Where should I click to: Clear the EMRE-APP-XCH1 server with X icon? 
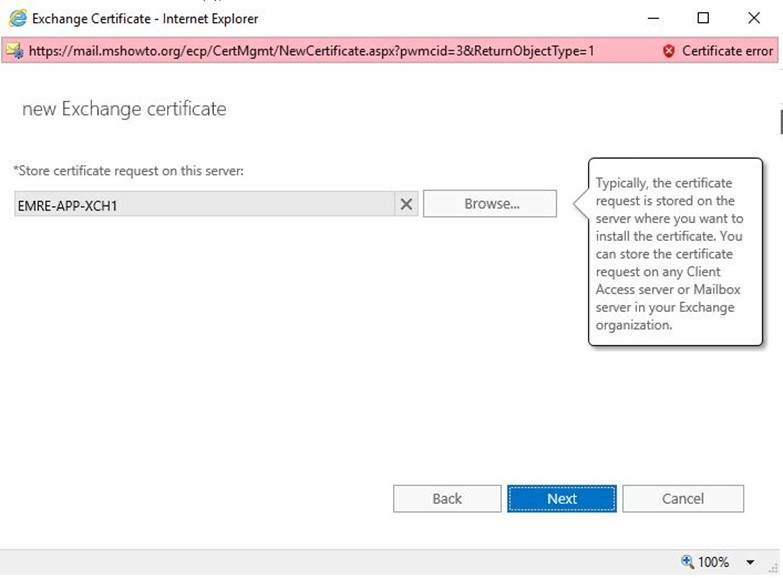click(406, 204)
